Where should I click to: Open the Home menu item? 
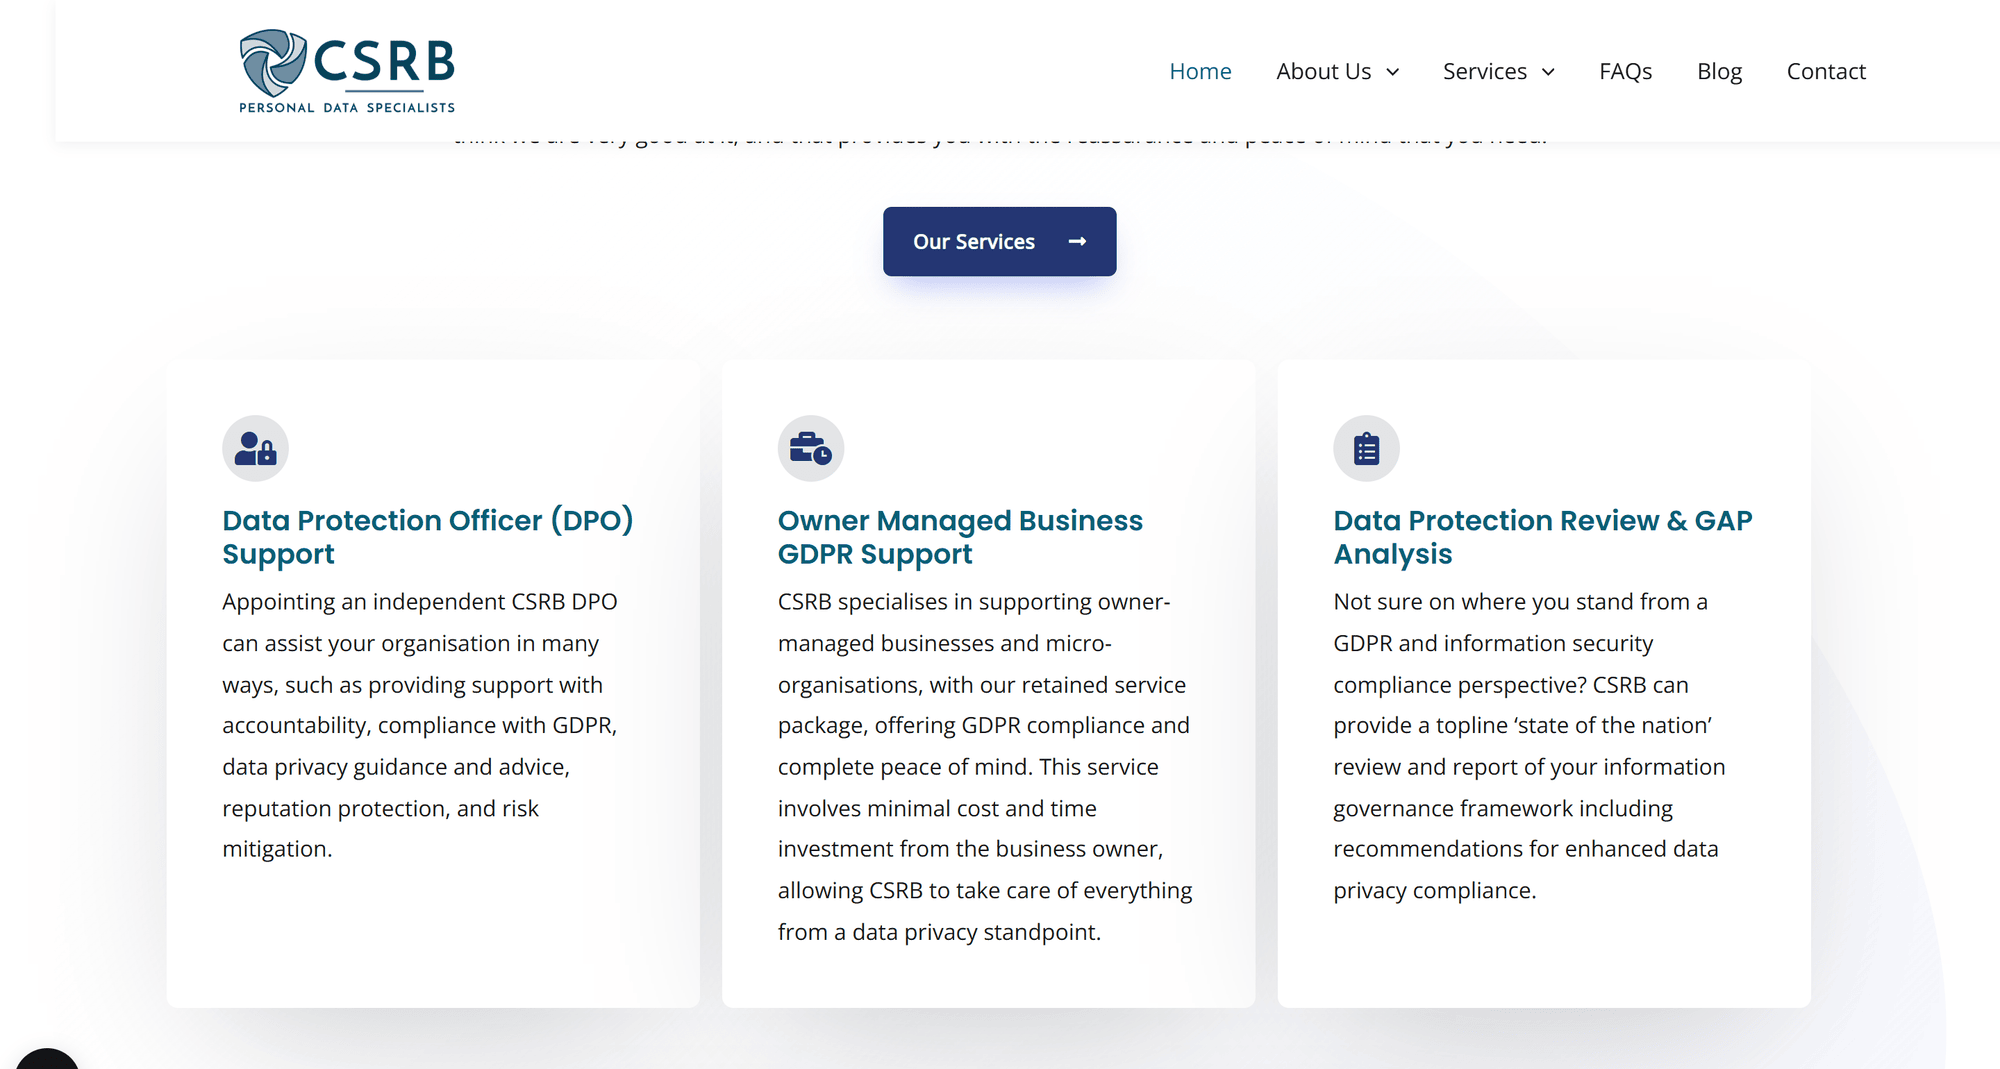tap(1200, 72)
